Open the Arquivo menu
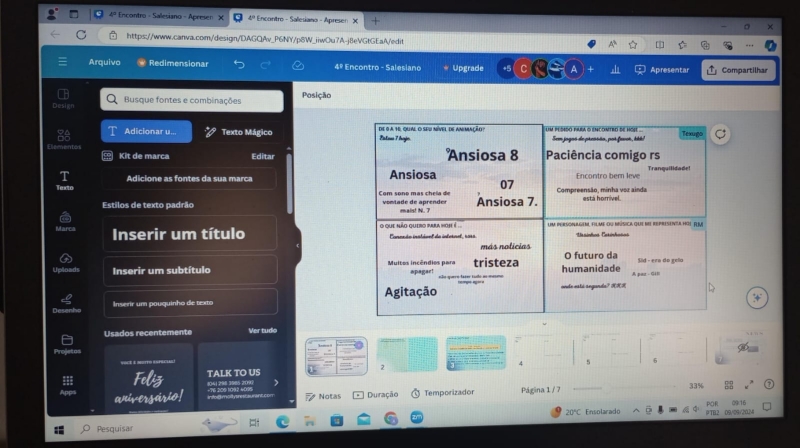This screenshot has width=800, height=448. tap(104, 62)
